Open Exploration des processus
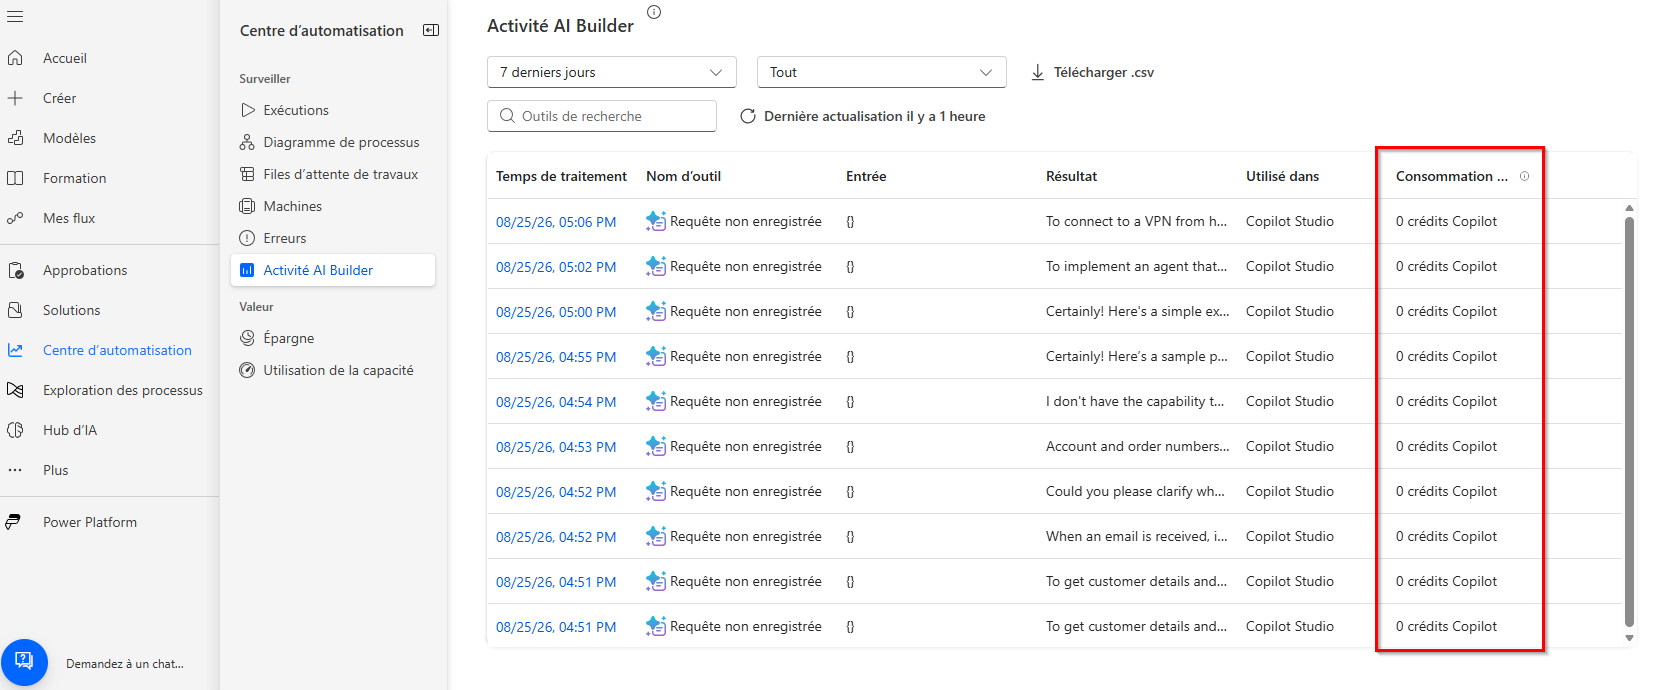1660x690 pixels. pyautogui.click(x=123, y=390)
